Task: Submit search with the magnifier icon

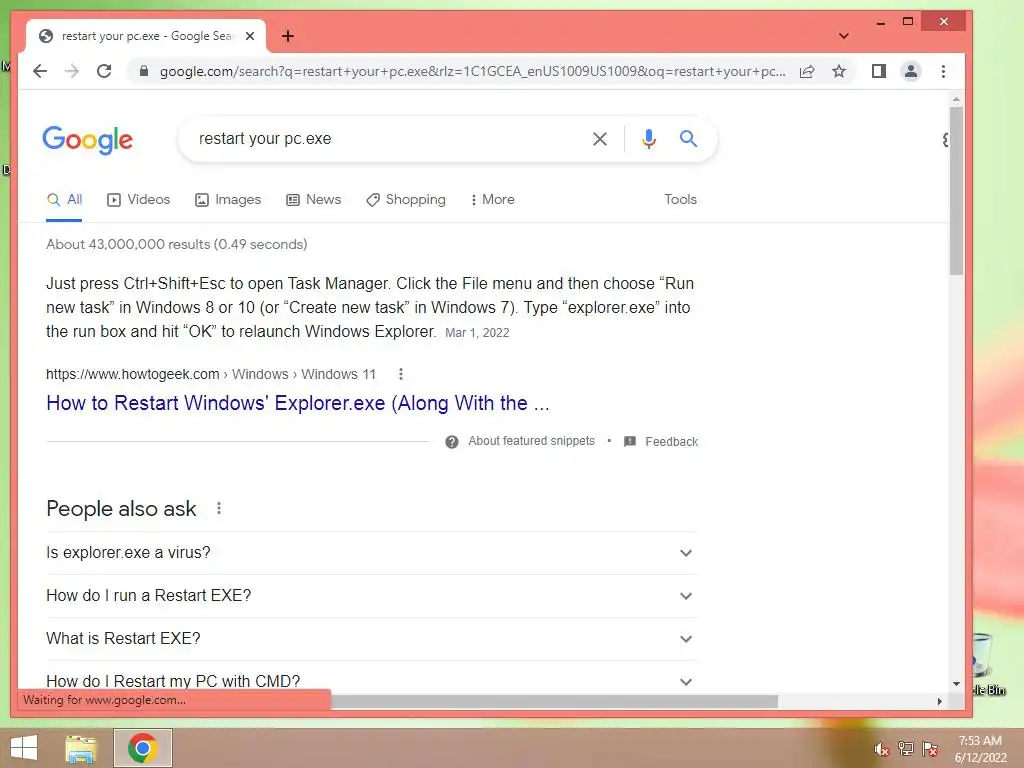Action: [x=688, y=138]
